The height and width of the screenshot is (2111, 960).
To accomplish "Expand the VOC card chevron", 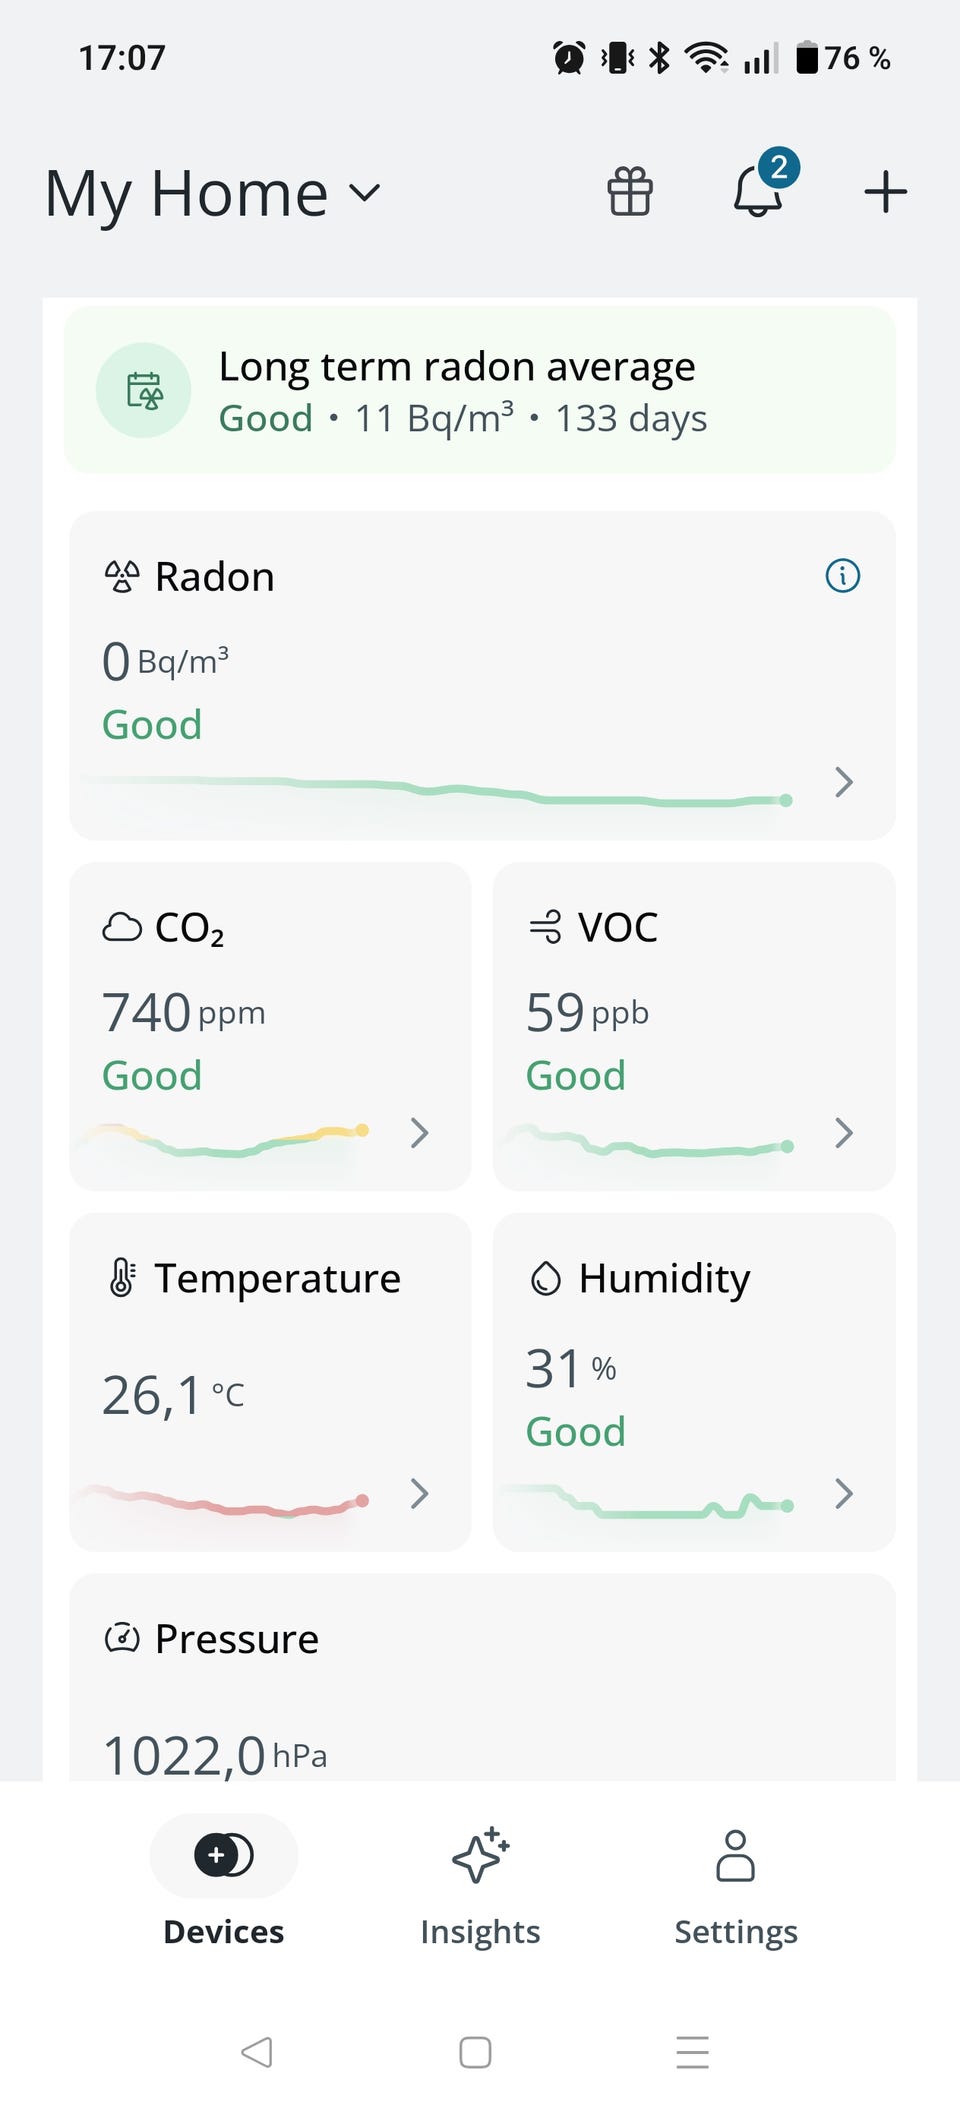I will [843, 1133].
